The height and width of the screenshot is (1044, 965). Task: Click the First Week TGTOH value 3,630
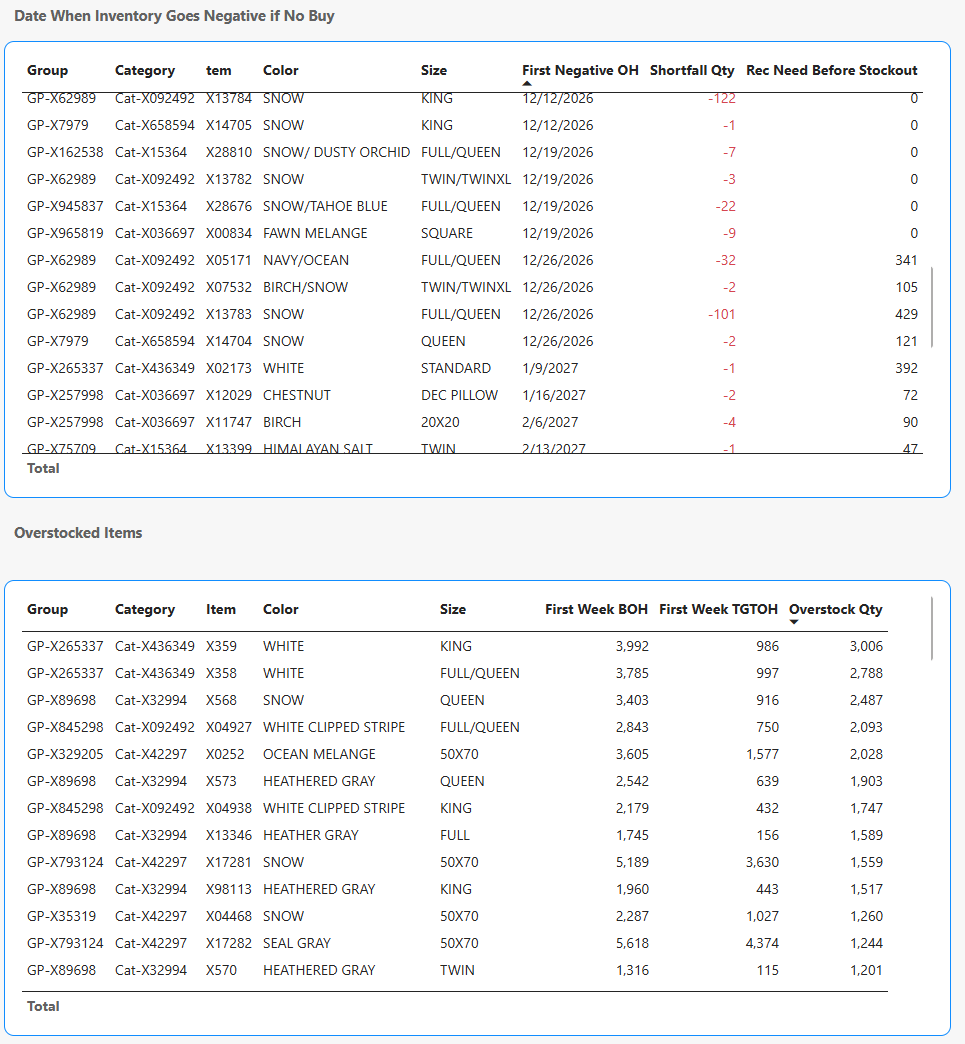click(762, 862)
